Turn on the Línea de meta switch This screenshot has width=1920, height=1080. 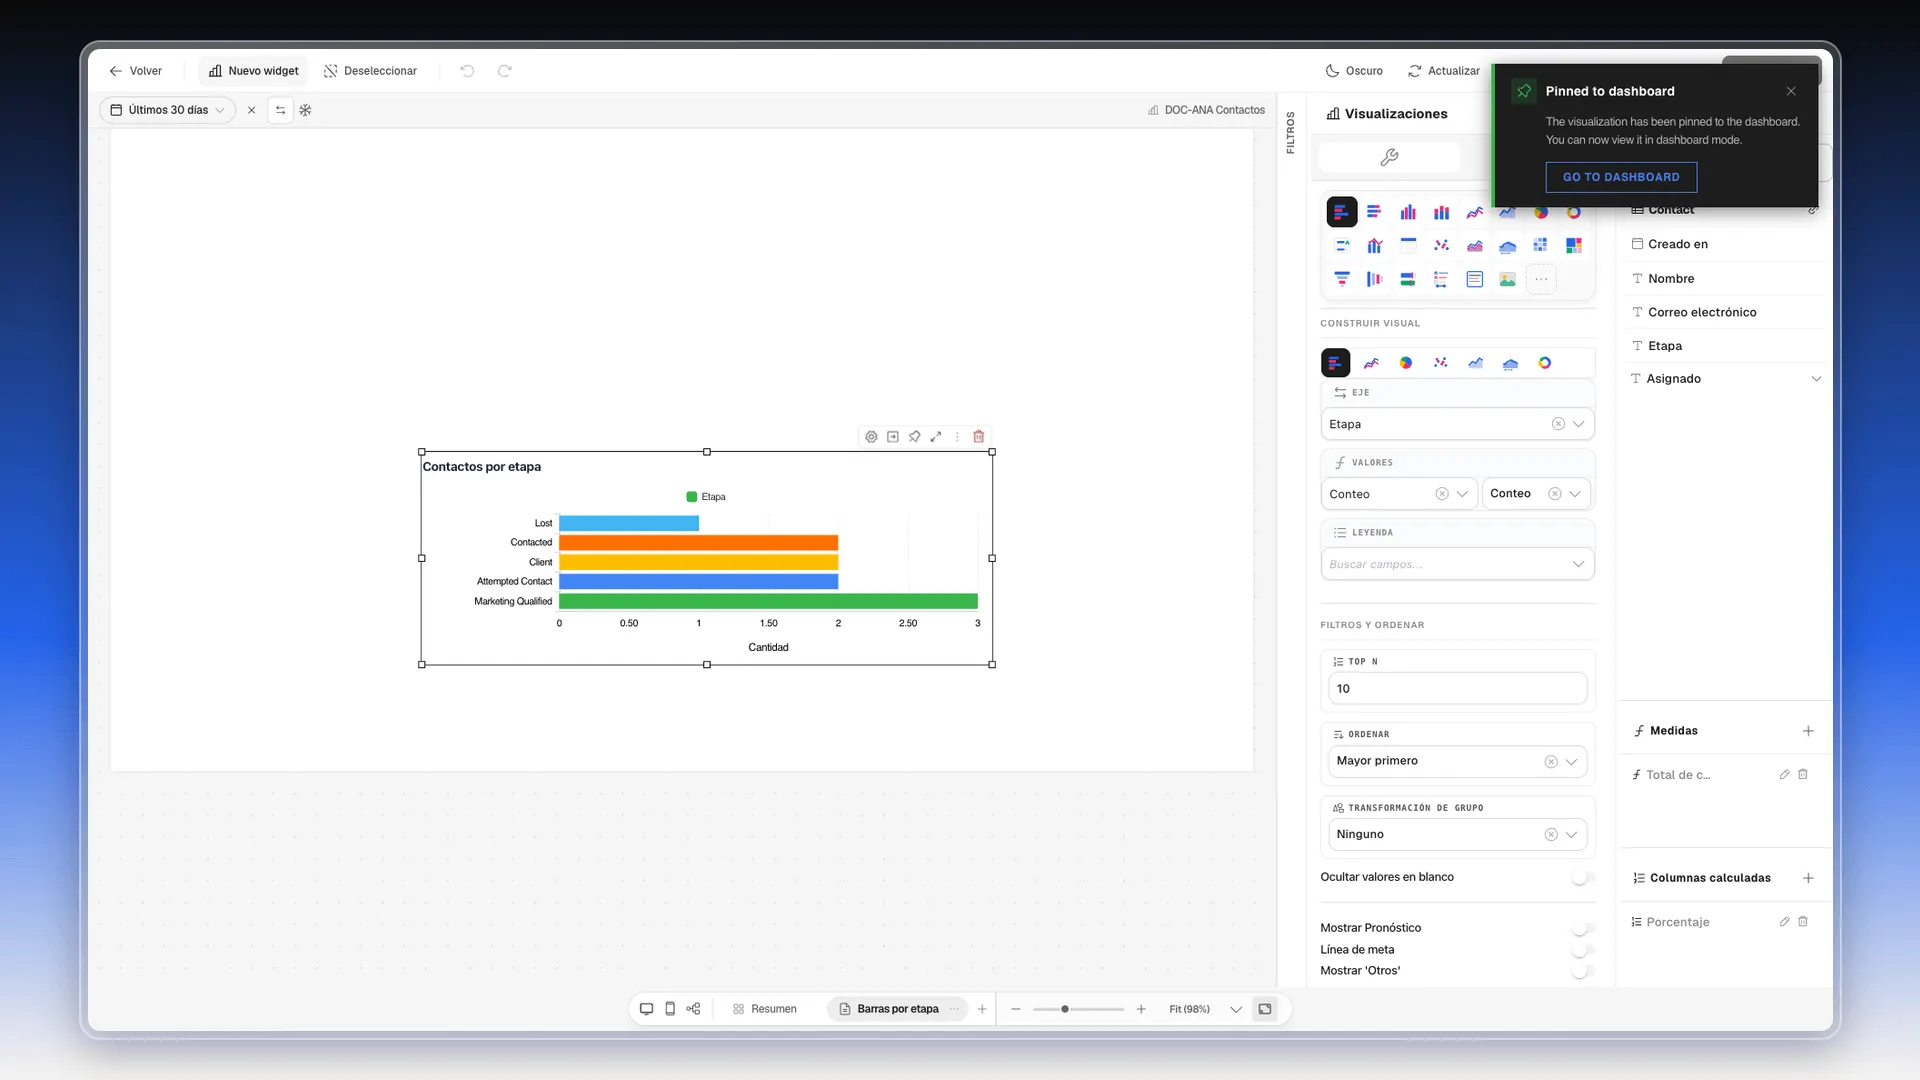click(1582, 950)
